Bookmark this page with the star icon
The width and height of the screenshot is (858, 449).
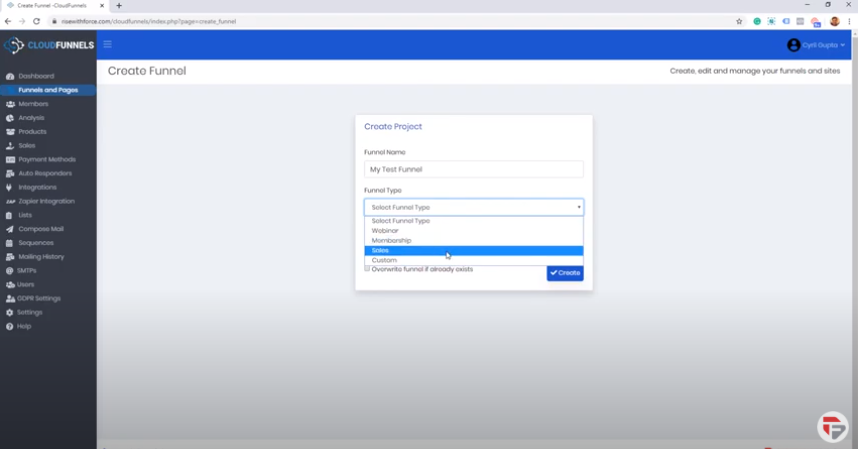click(x=739, y=21)
